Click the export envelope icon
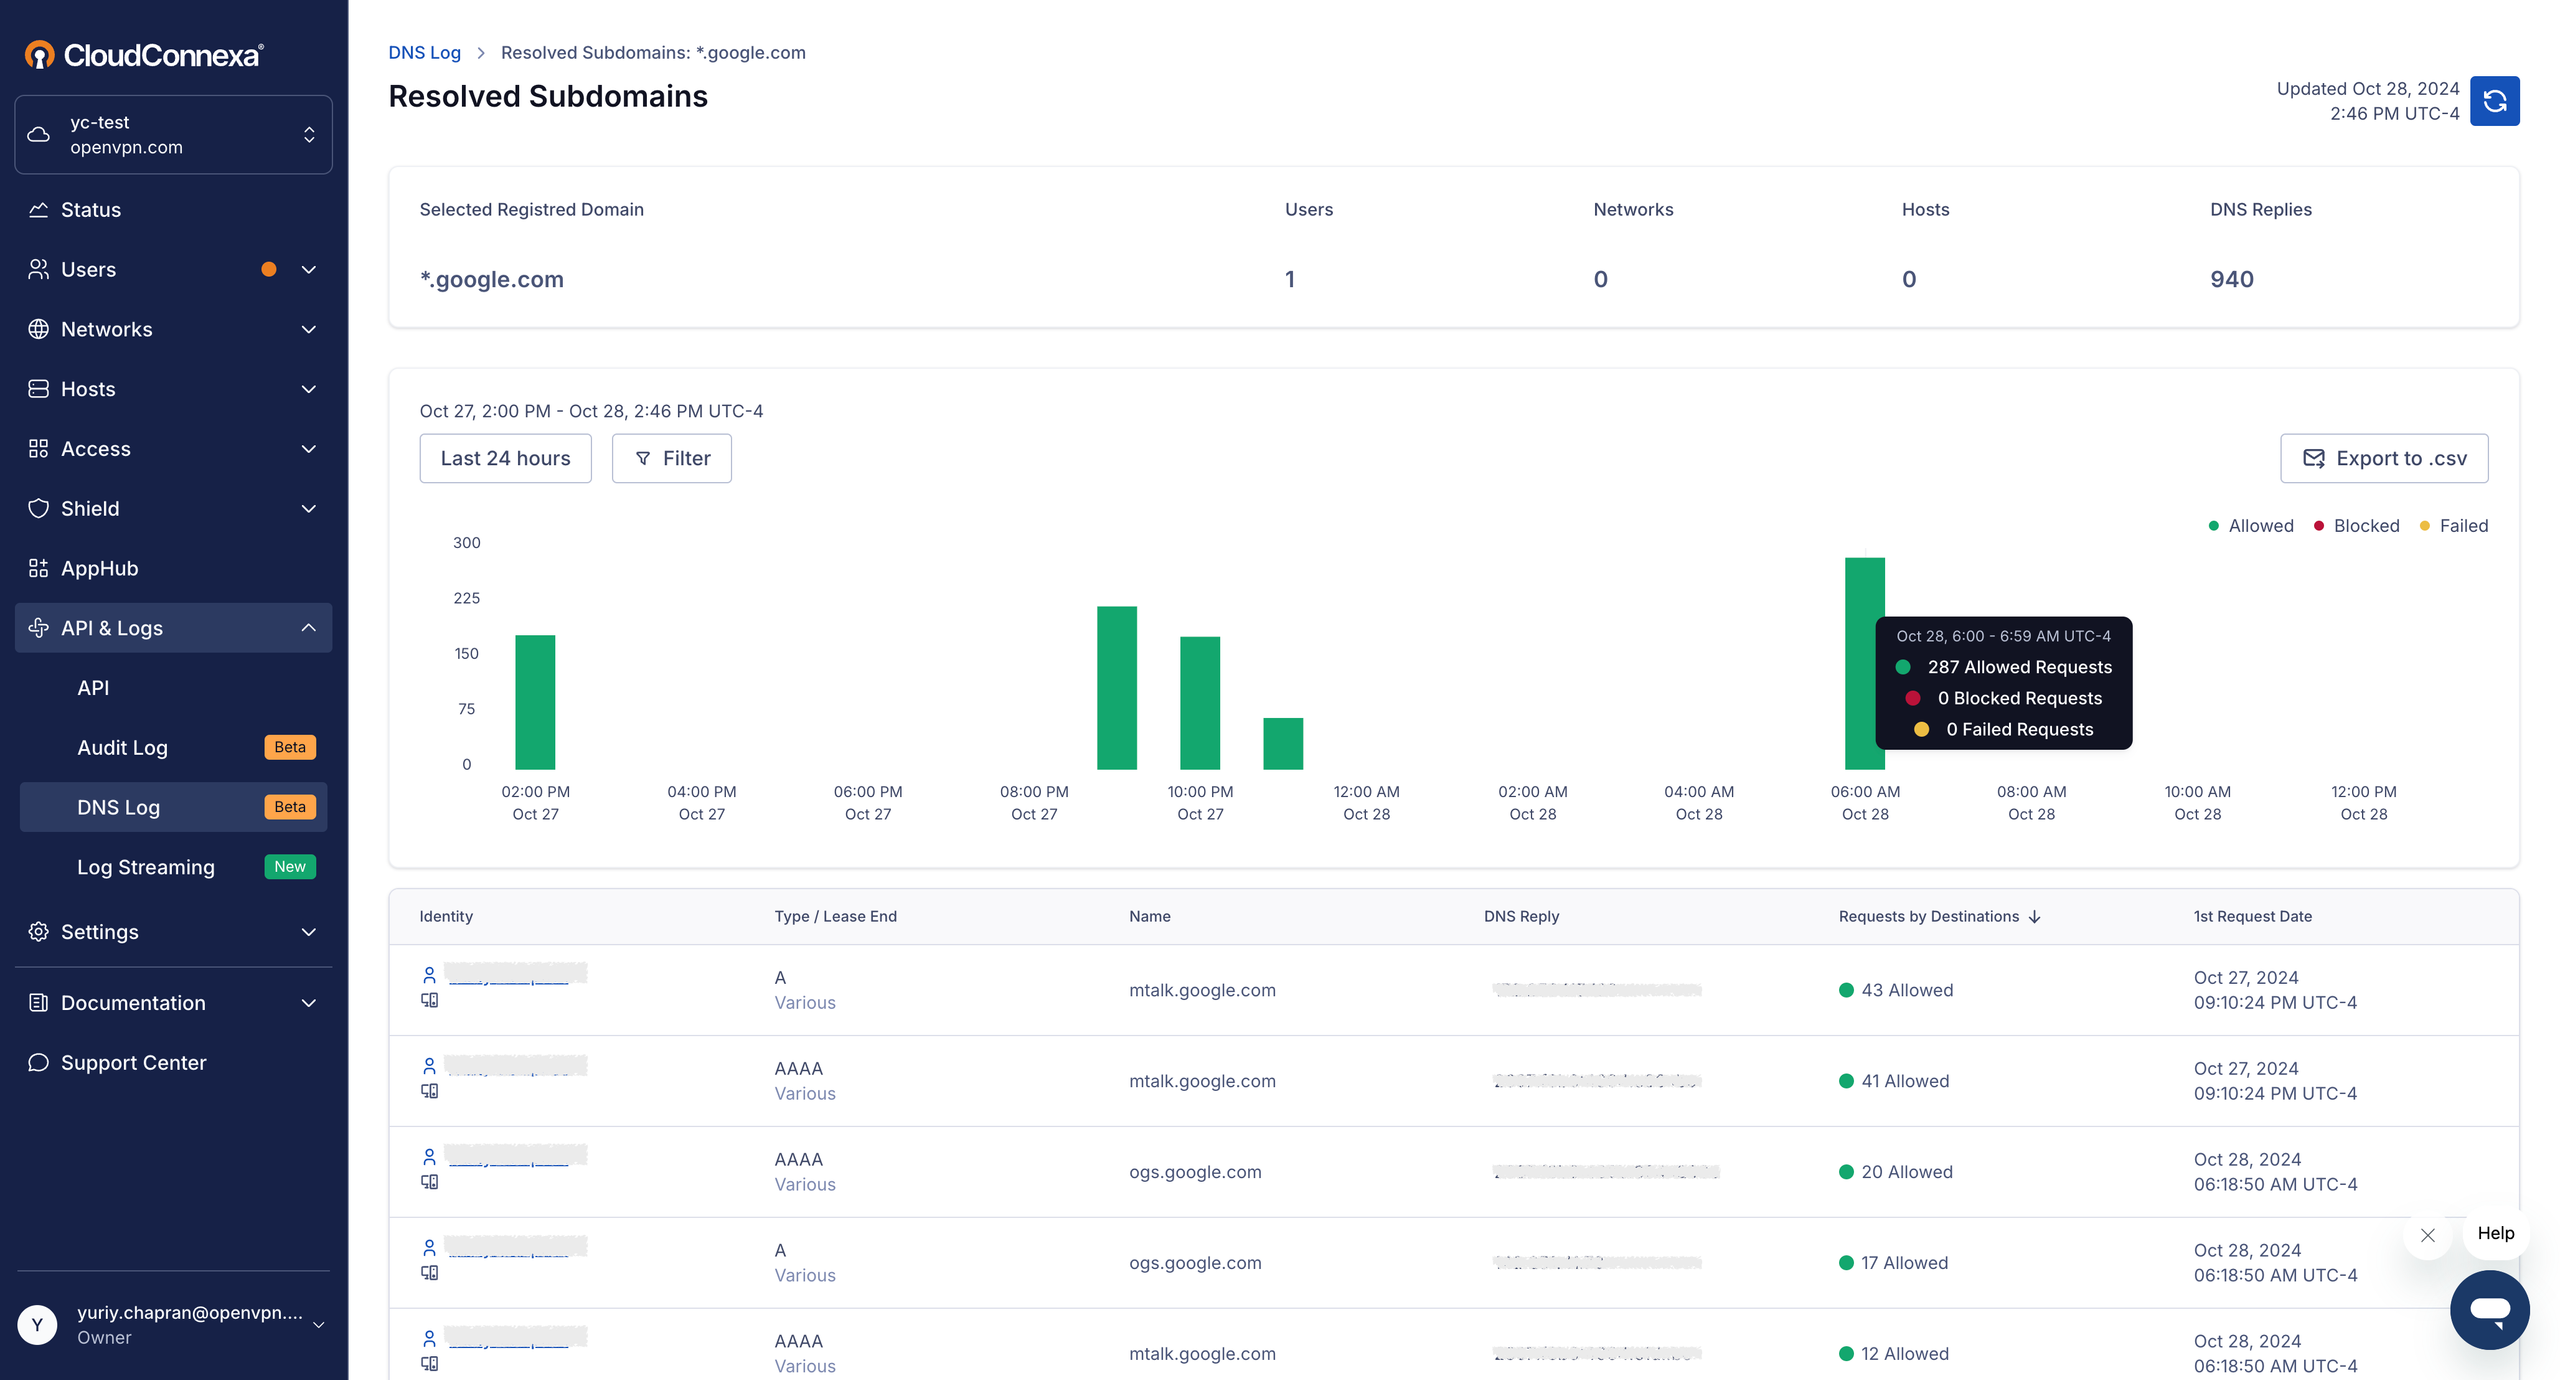This screenshot has width=2560, height=1380. (x=2313, y=458)
